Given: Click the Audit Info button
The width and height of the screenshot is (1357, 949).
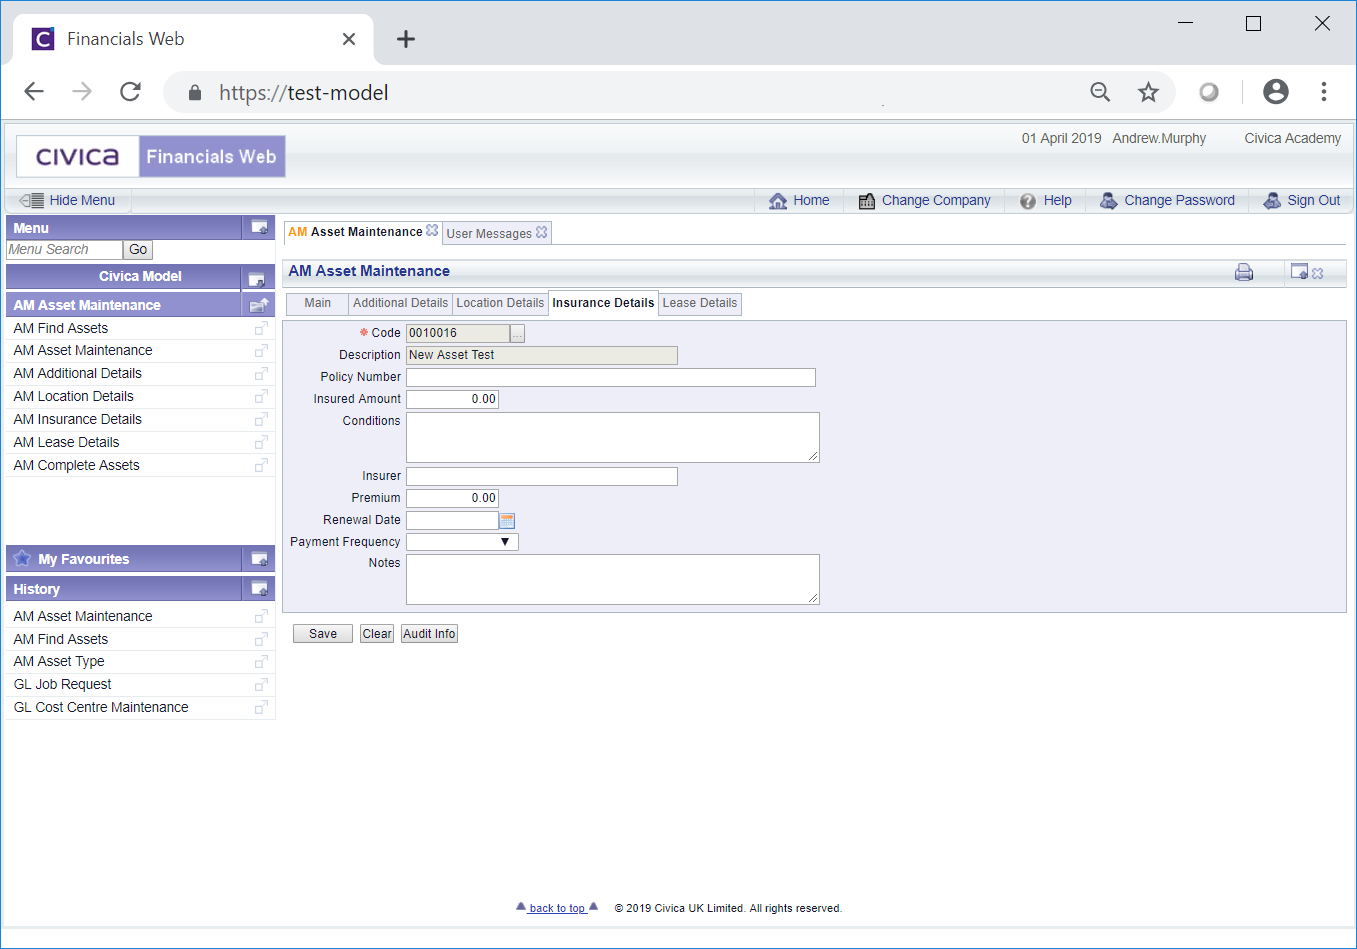Looking at the screenshot, I should [429, 634].
